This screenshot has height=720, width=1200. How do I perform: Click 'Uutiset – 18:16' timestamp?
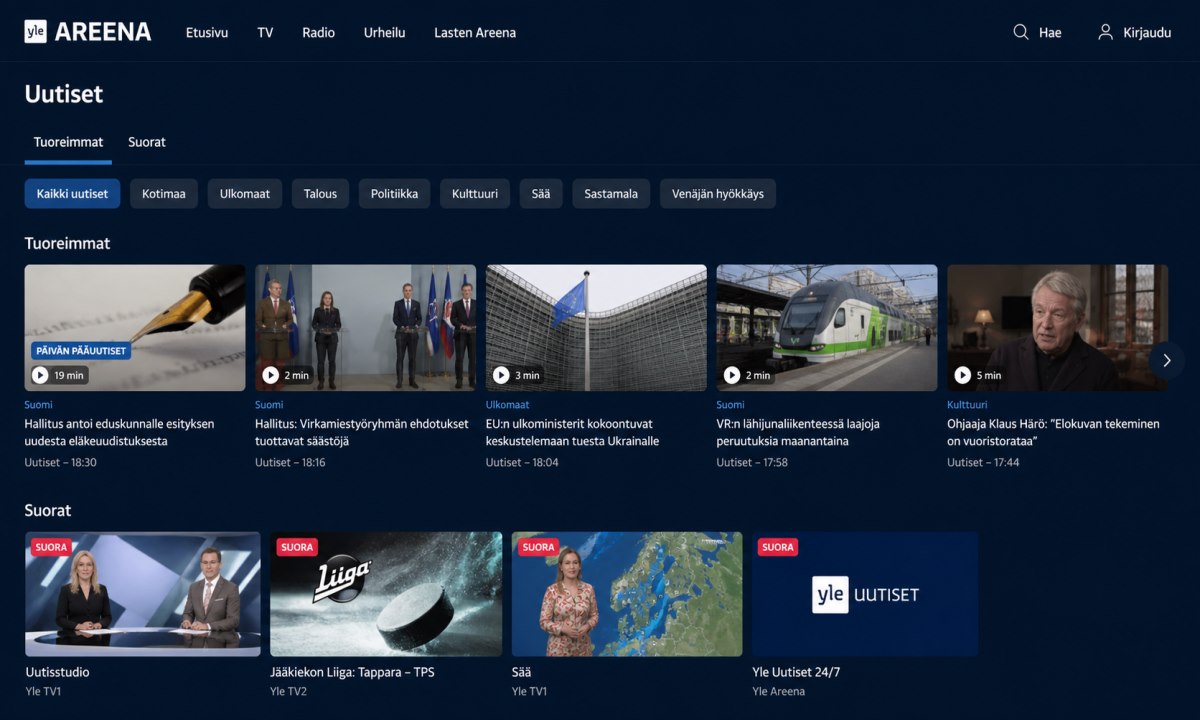[x=290, y=462]
